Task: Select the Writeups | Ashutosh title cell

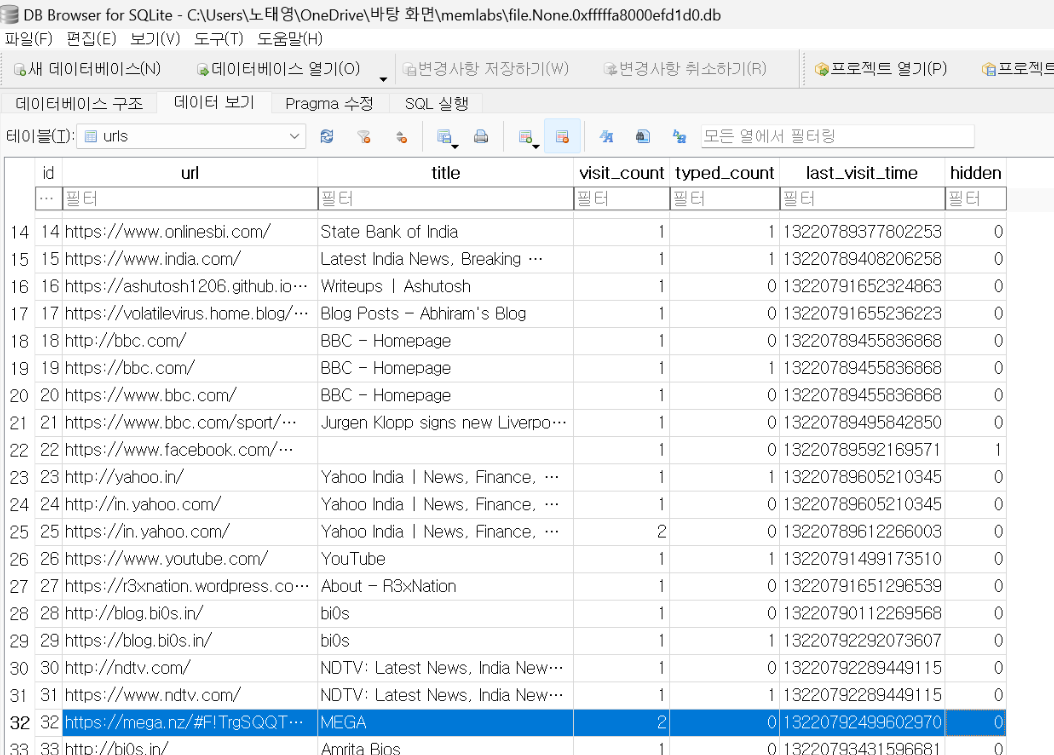Action: pyautogui.click(x=446, y=286)
